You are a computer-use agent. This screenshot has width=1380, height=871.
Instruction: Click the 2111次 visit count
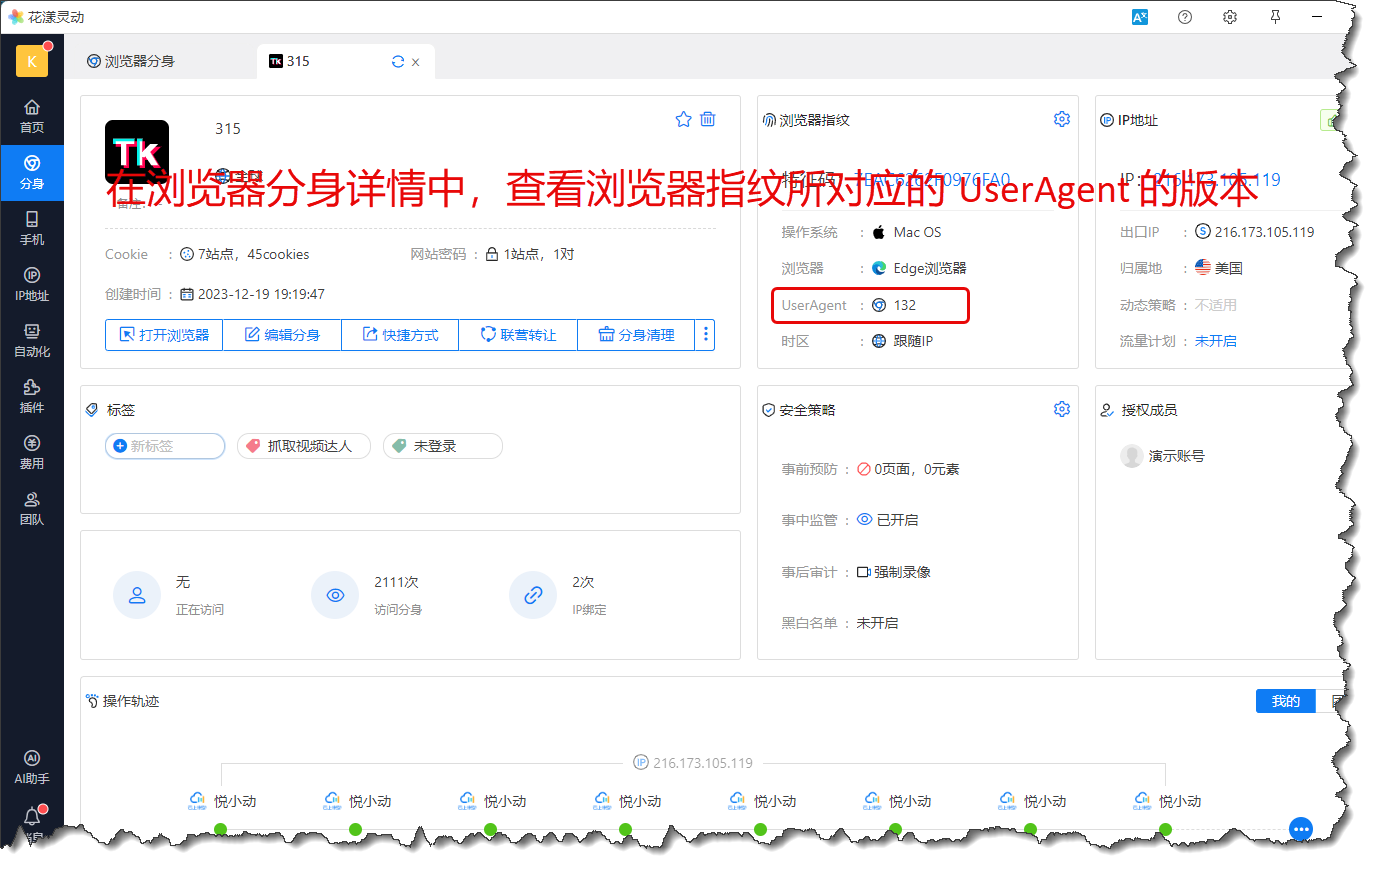tap(396, 582)
